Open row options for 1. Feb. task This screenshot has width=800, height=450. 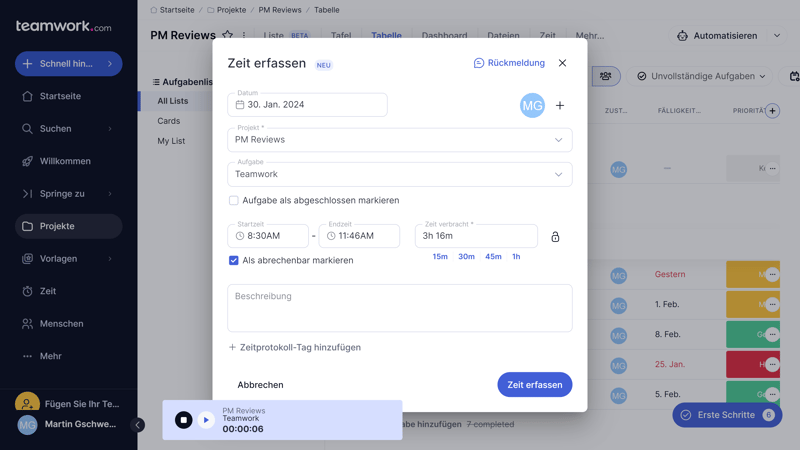coord(772,305)
